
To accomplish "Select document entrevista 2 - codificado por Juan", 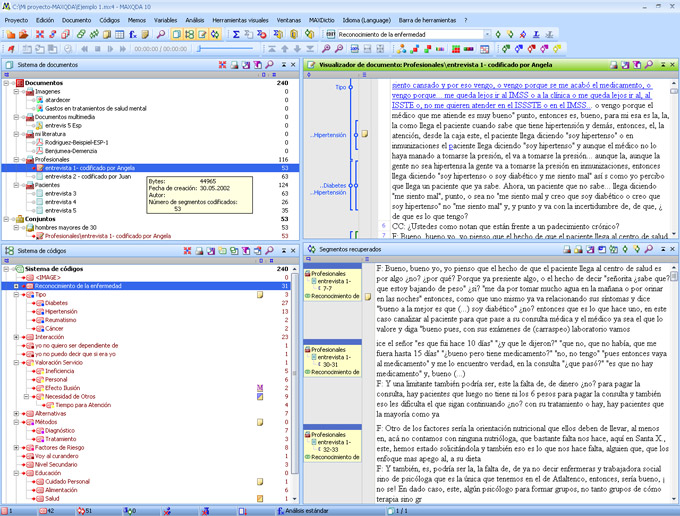I will tap(88, 176).
